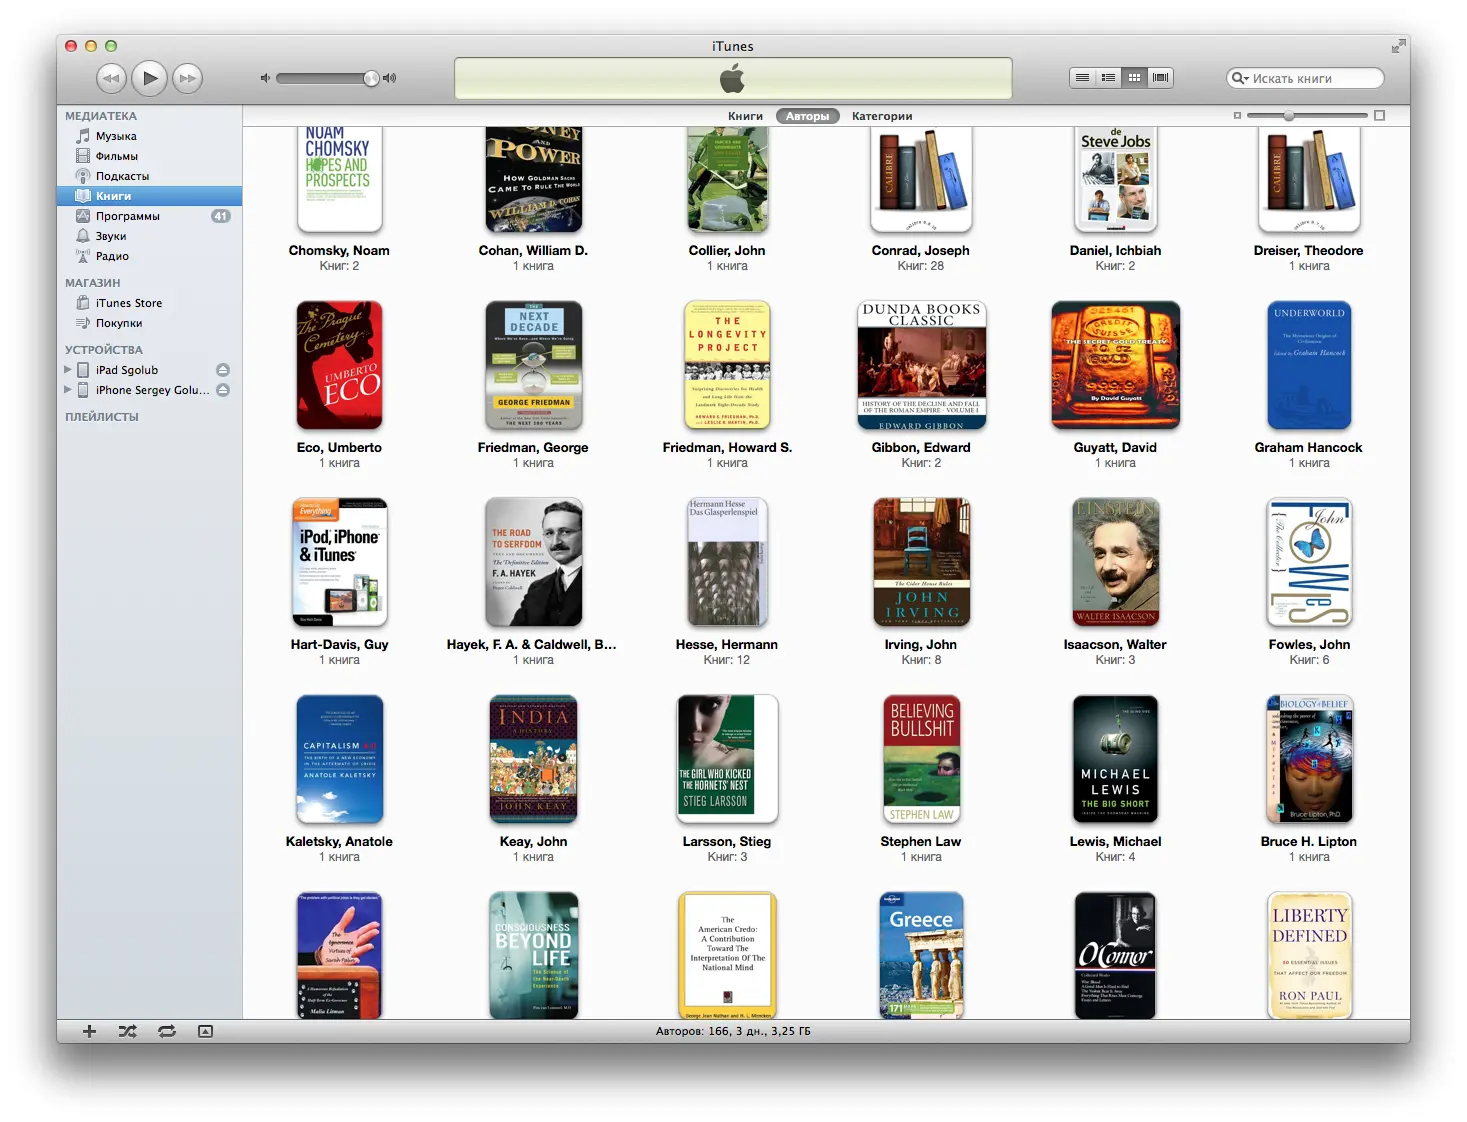Open Isaacson, Walter Einstein cover
Screen dimensions: 1467x1122
1115,562
